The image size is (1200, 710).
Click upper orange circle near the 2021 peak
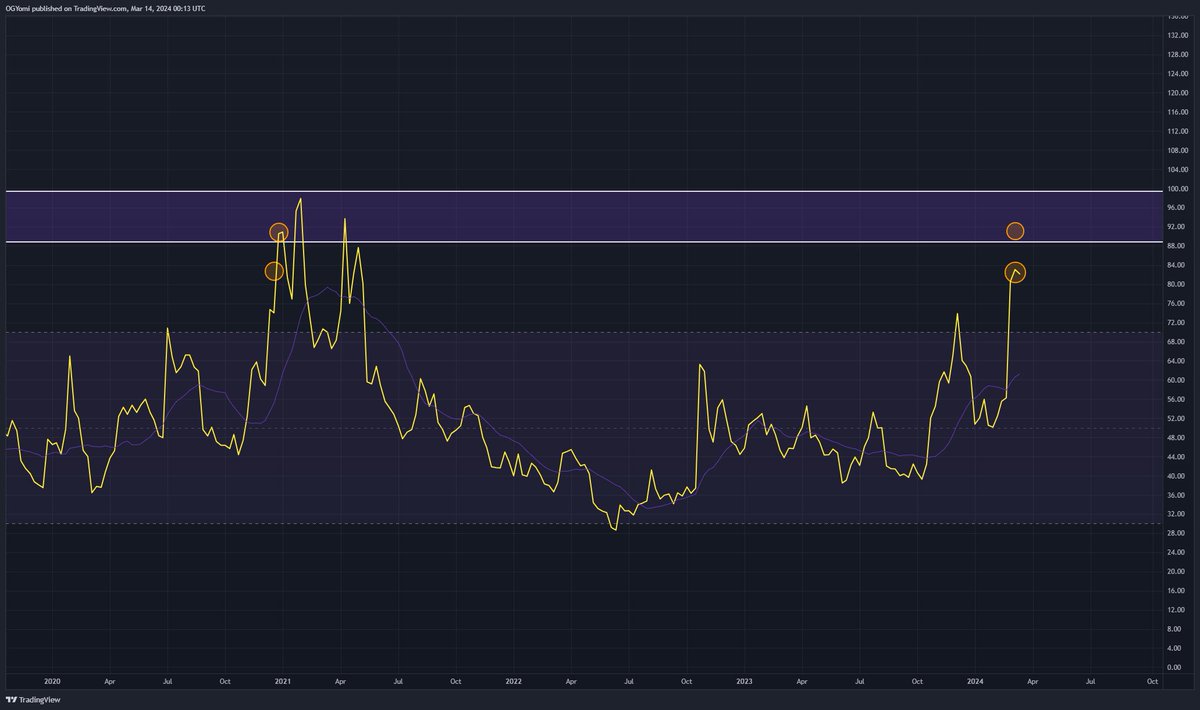(x=279, y=232)
